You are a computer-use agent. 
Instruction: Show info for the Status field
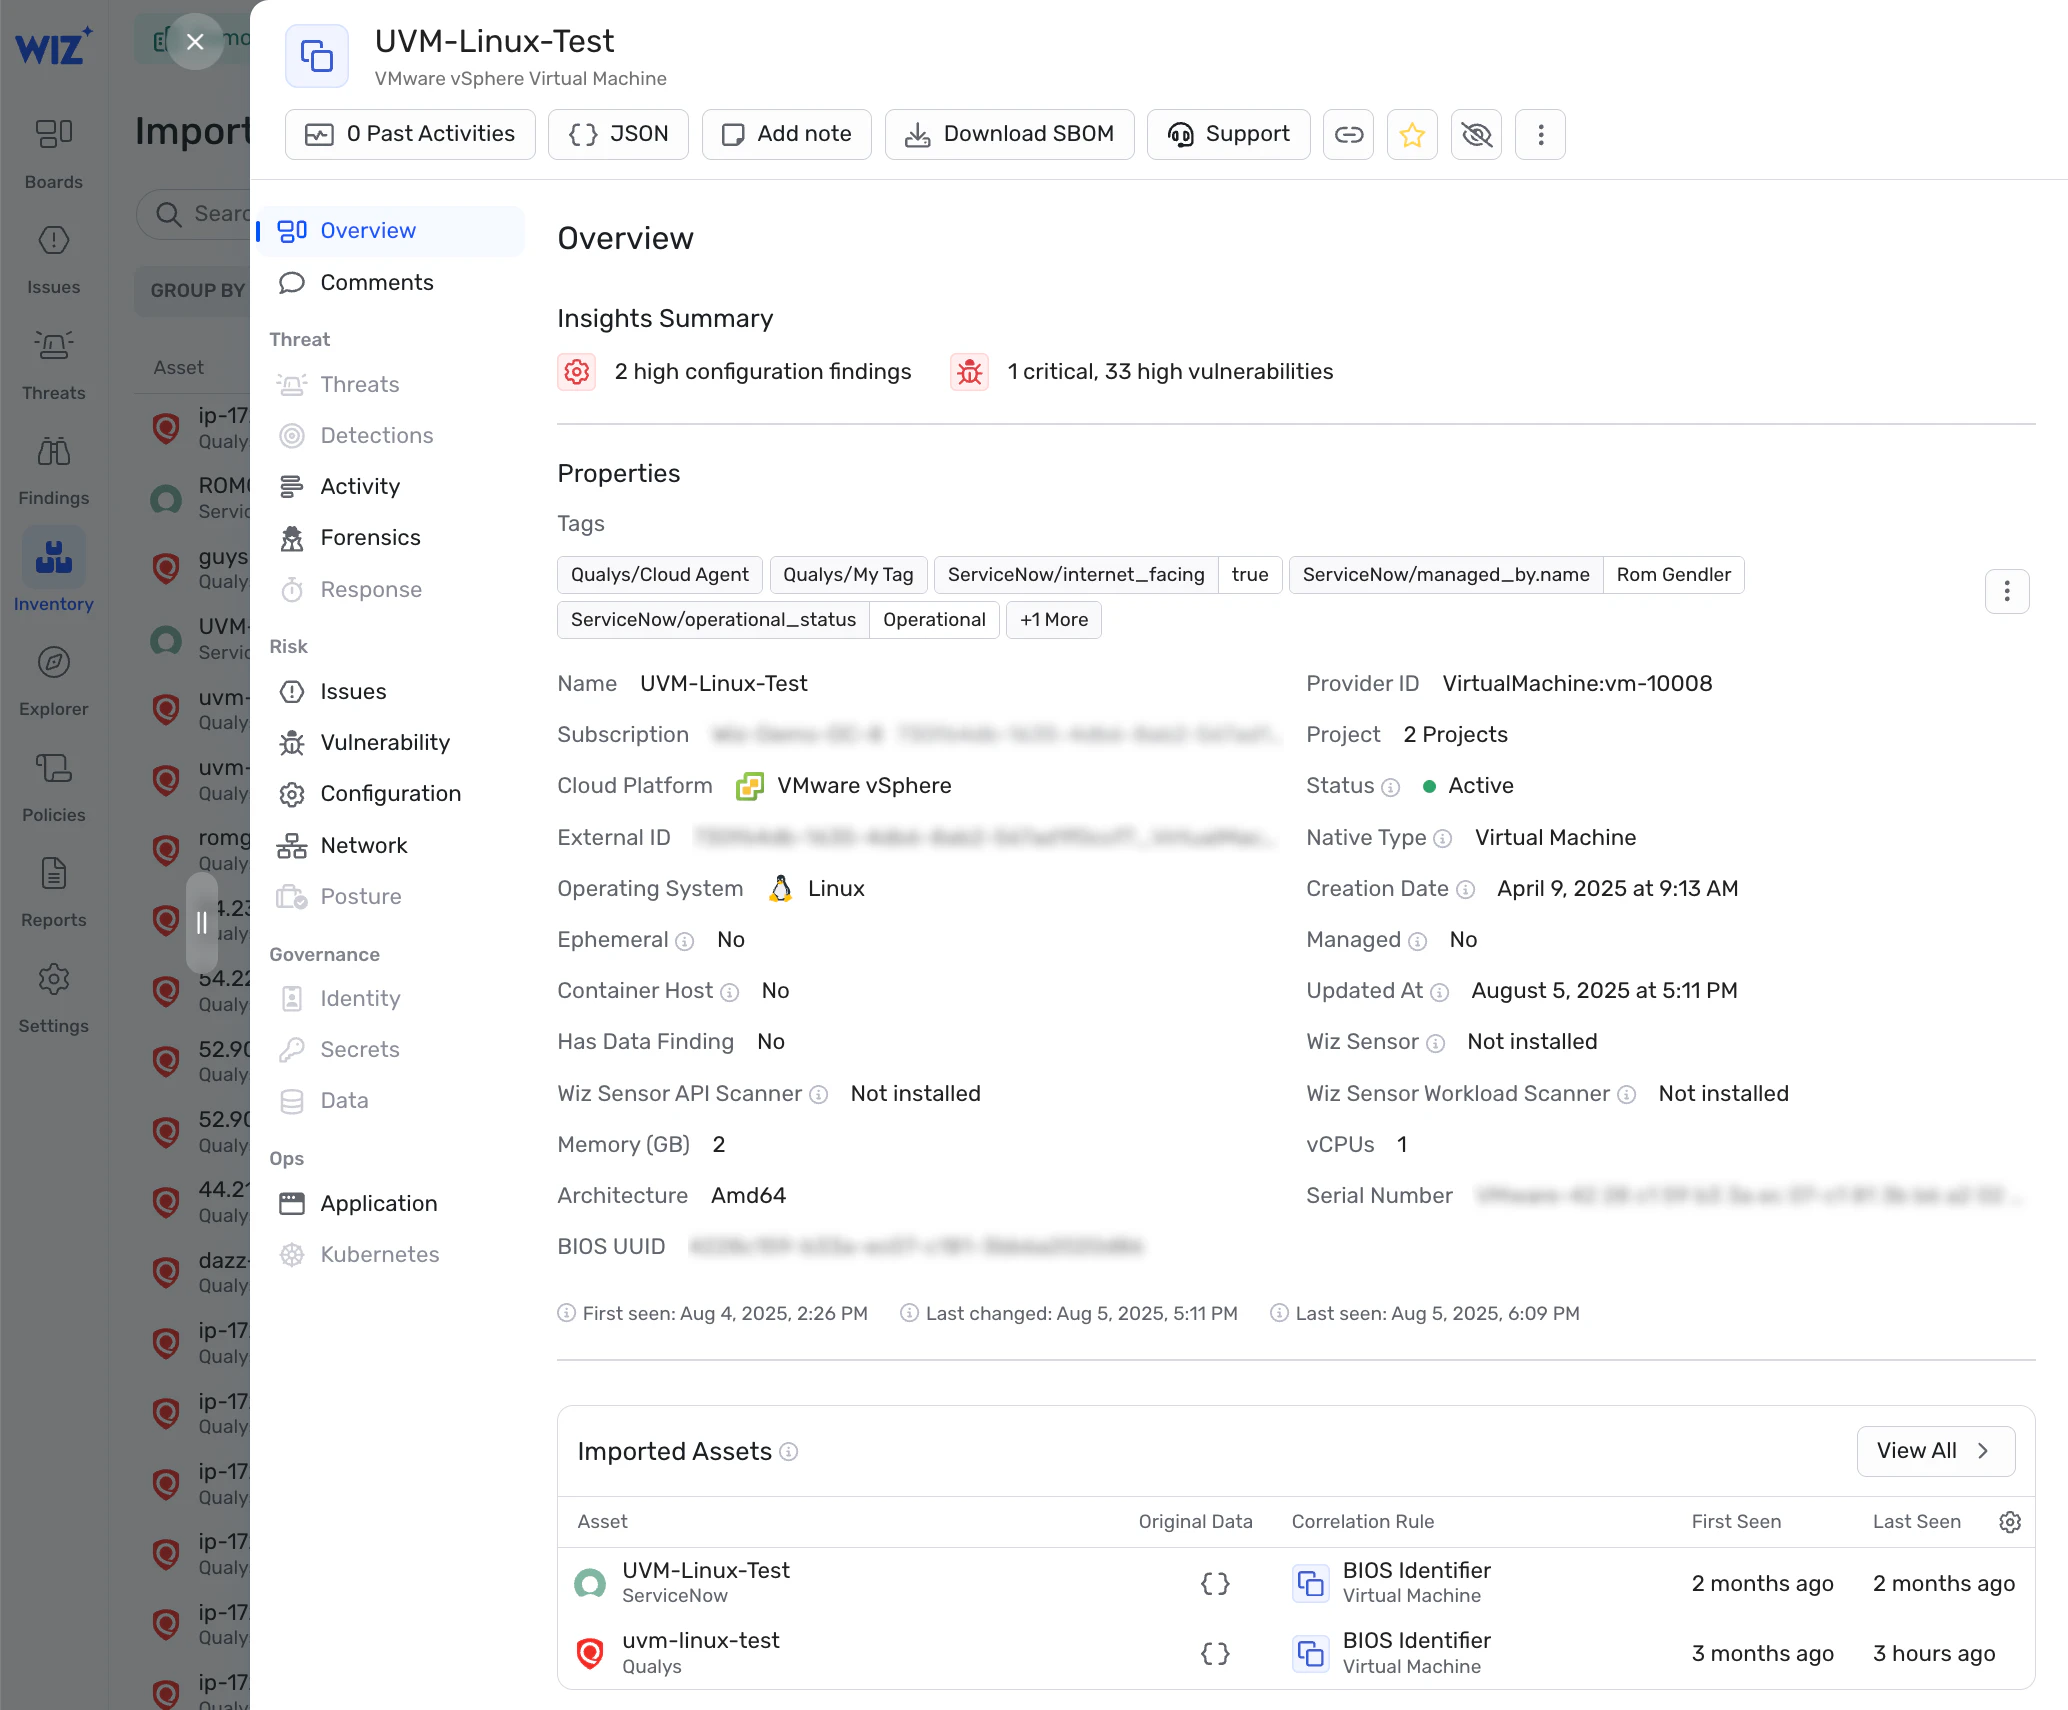click(1391, 788)
